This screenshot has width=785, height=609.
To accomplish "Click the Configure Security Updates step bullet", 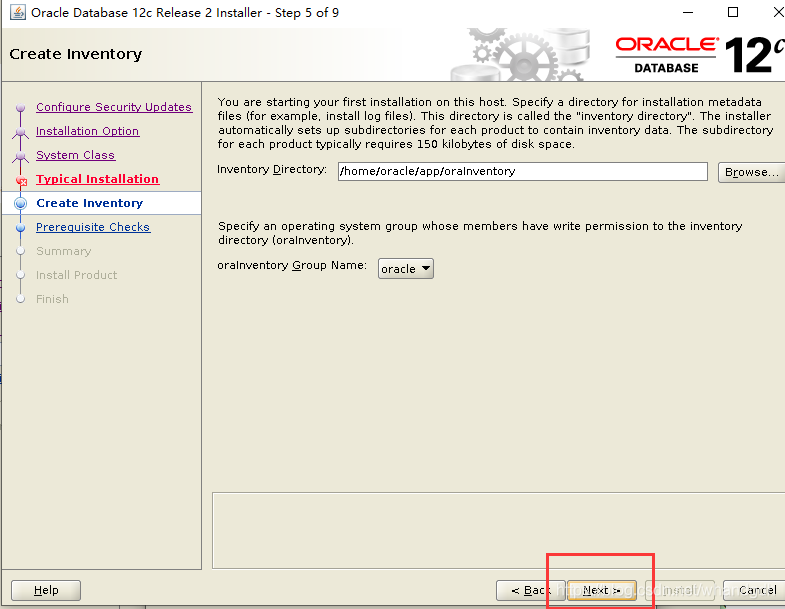I will (x=21, y=108).
